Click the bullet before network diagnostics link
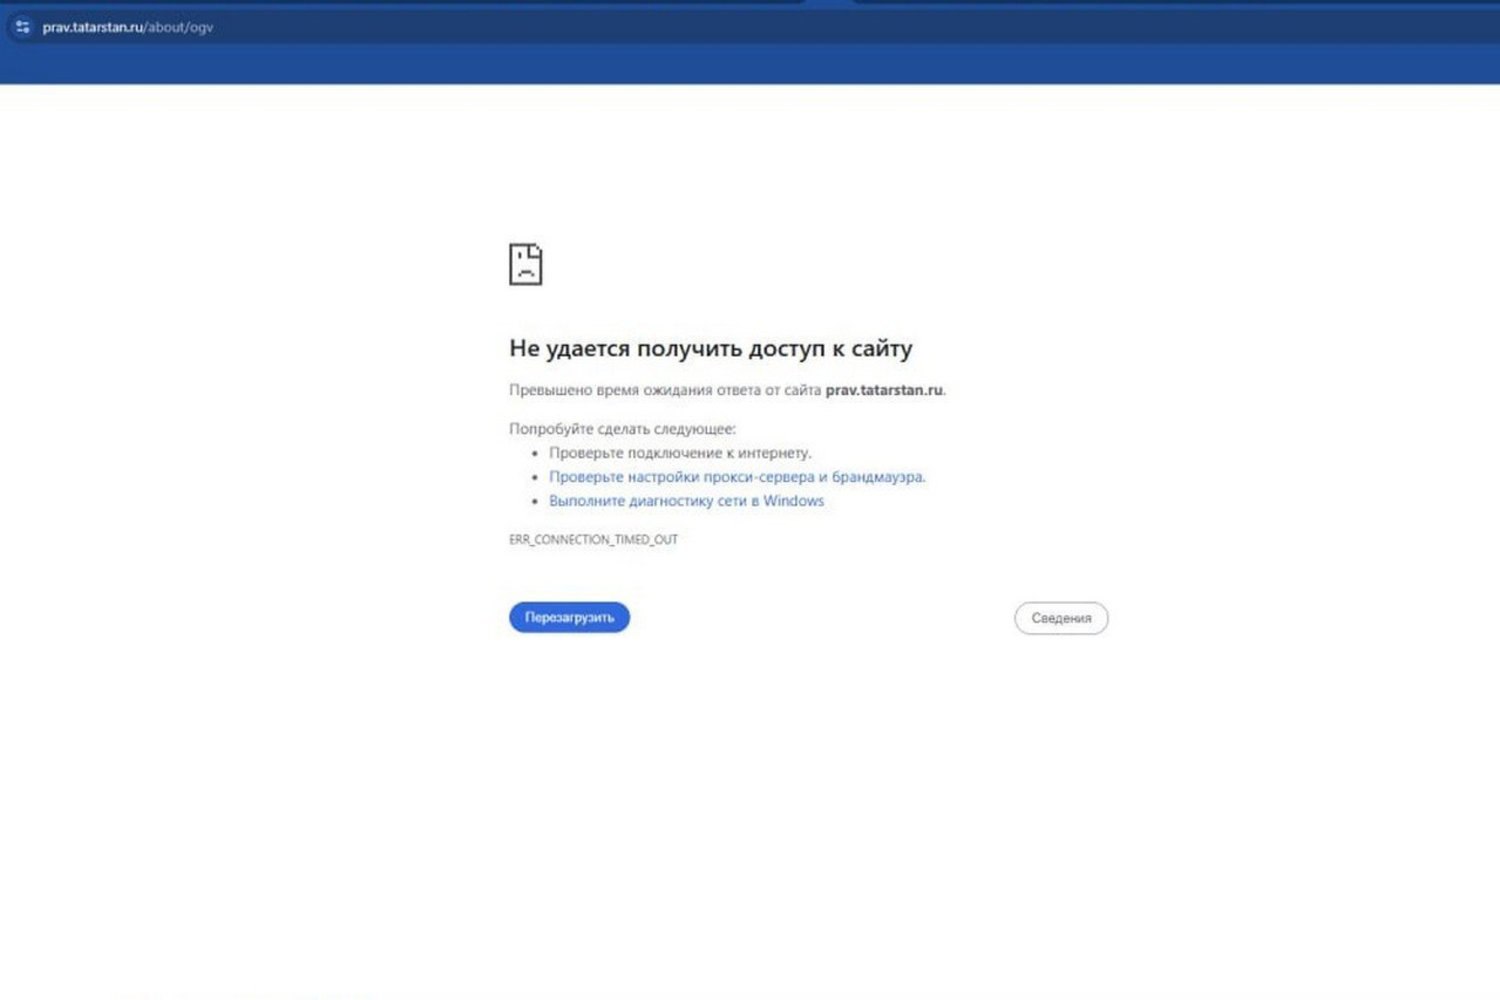Screen dimensions: 1500x1000 (535, 502)
